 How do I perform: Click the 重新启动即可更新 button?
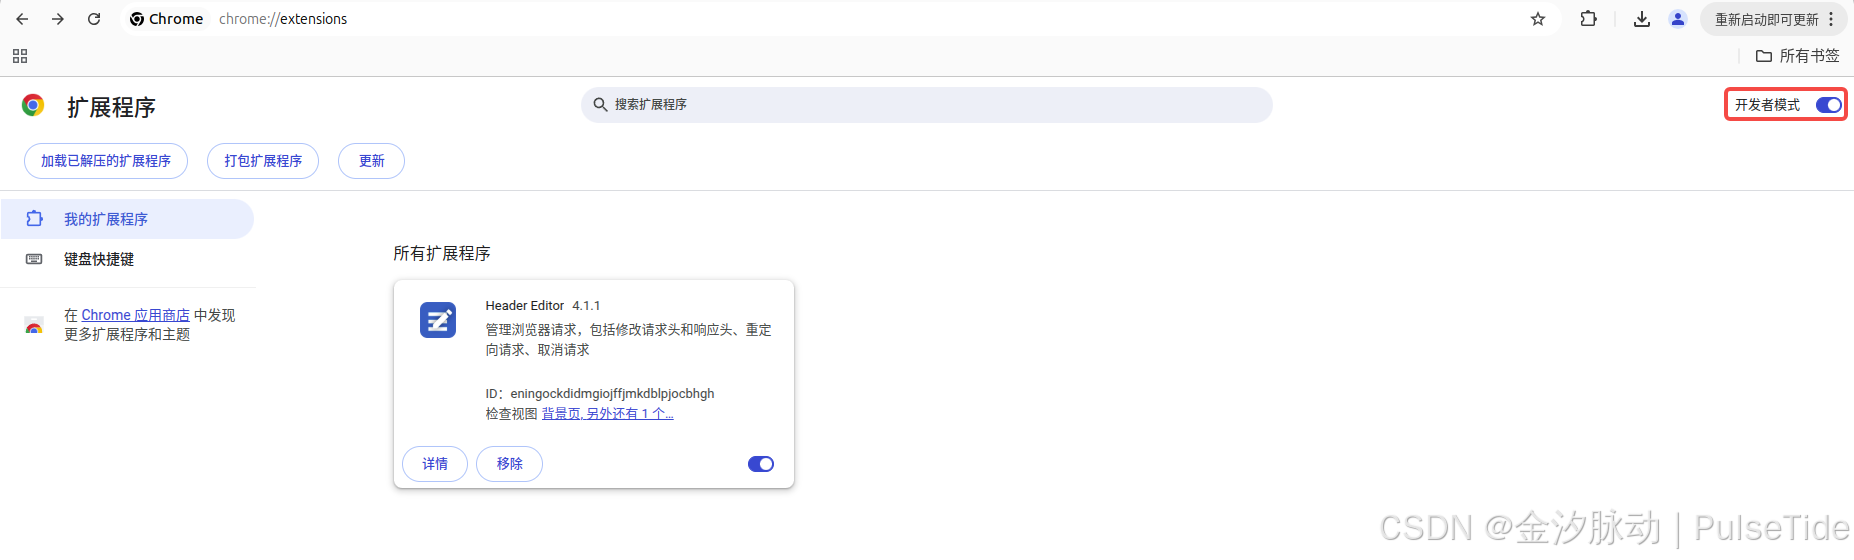pyautogui.click(x=1766, y=19)
